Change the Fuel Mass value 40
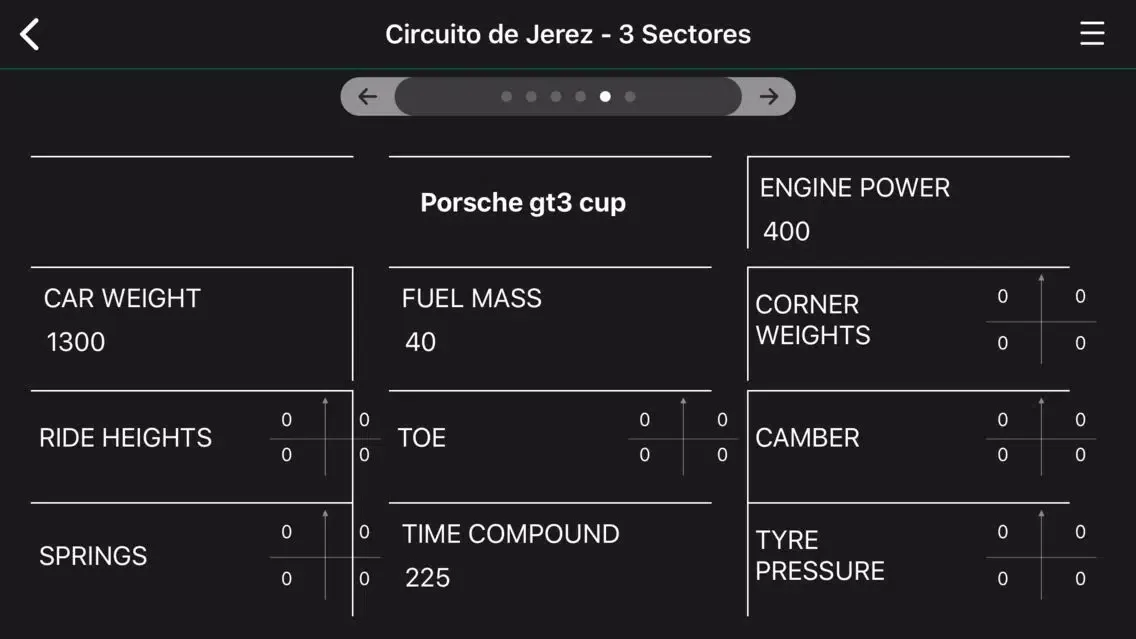This screenshot has width=1136, height=639. tap(421, 342)
